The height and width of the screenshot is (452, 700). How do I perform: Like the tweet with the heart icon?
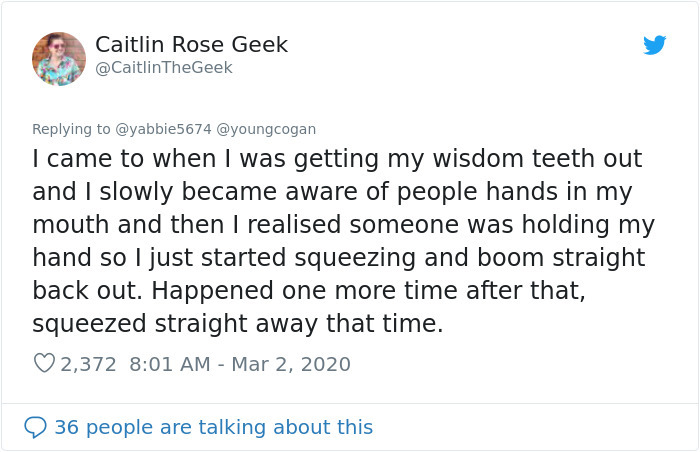point(43,364)
